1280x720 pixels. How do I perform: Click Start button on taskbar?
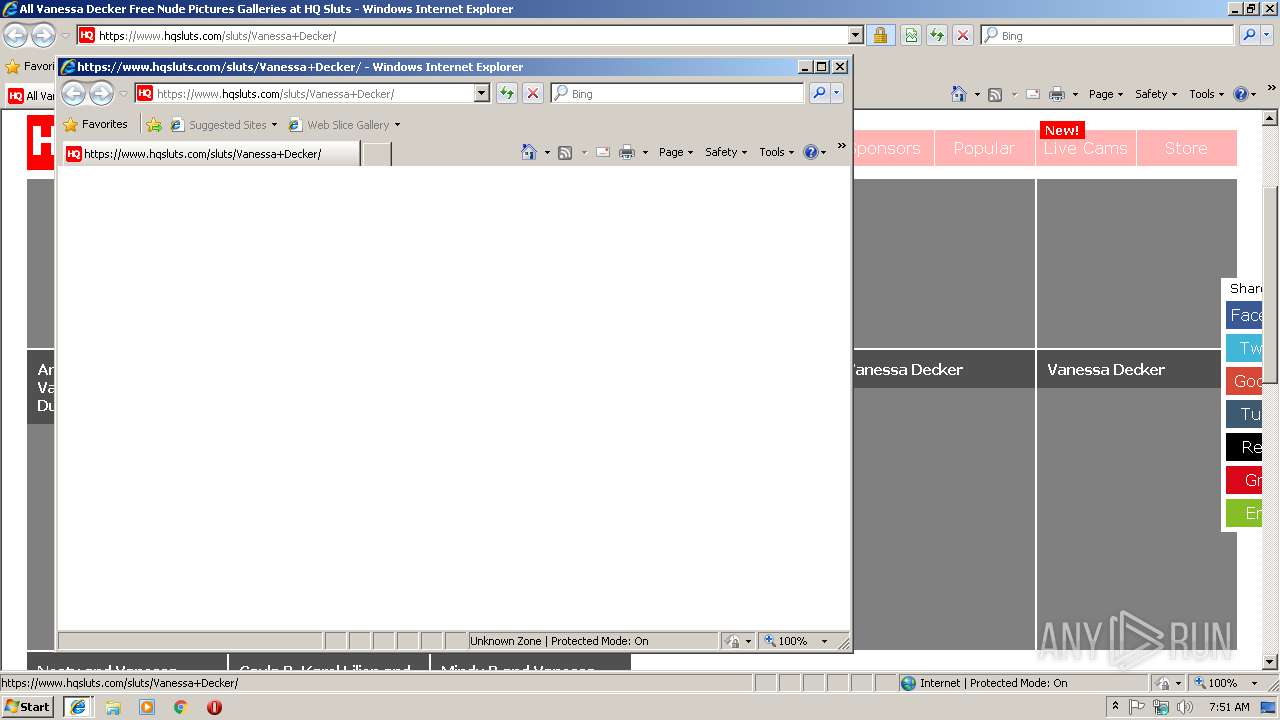(28, 707)
